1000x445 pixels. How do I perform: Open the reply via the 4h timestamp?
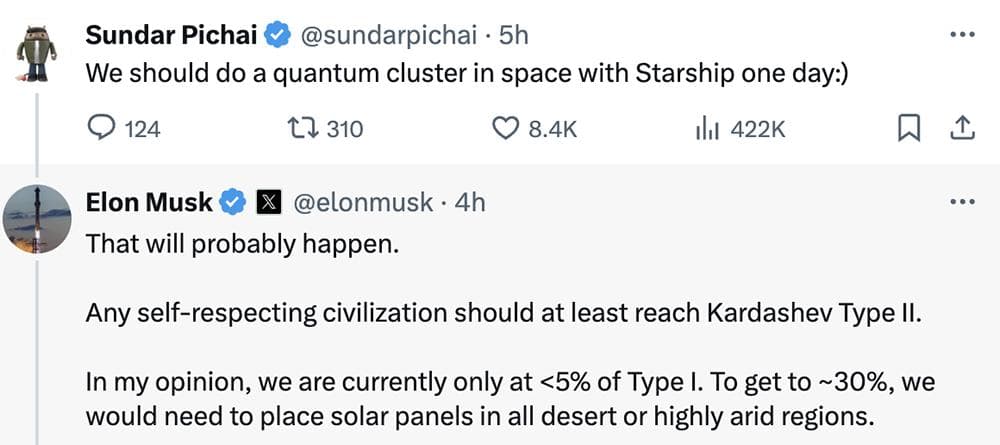(471, 202)
